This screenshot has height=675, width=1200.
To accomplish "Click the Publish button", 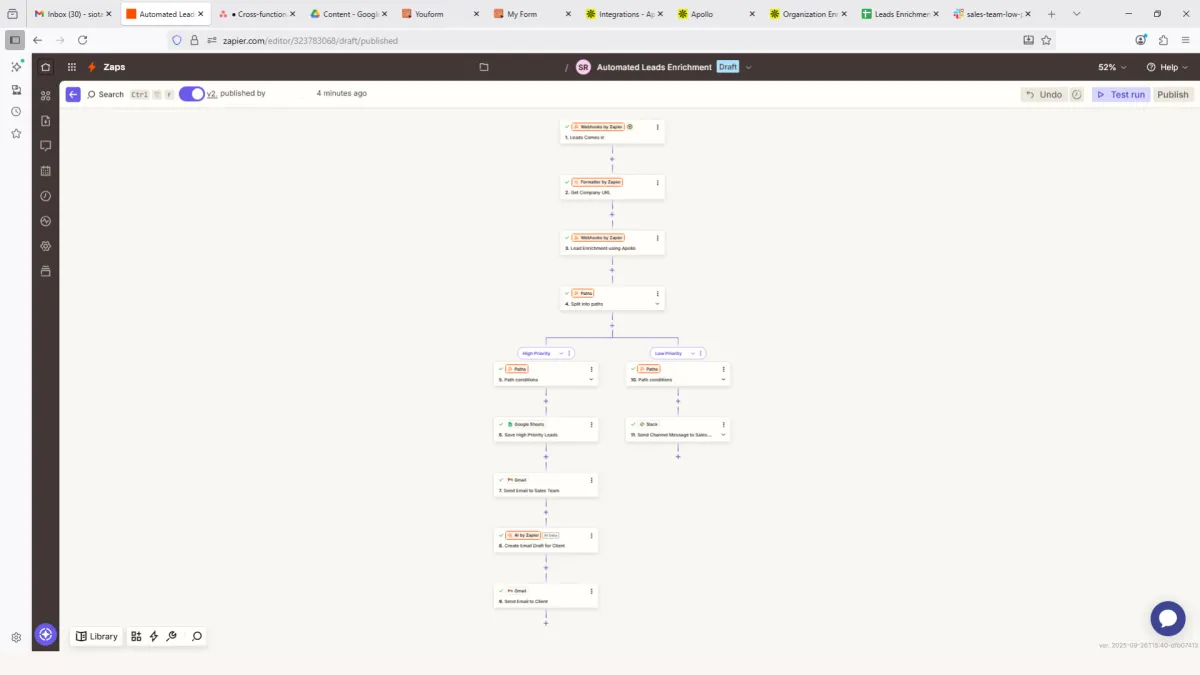I will click(x=1173, y=94).
